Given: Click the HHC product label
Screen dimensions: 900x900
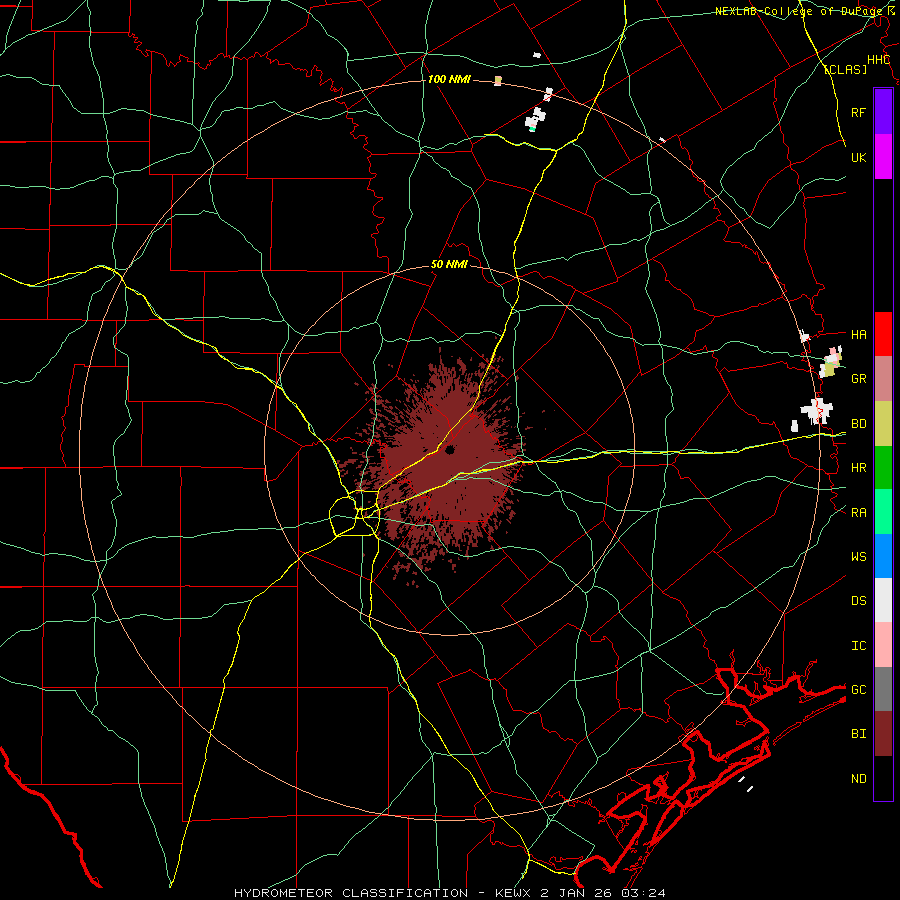Looking at the screenshot, I should tap(878, 60).
